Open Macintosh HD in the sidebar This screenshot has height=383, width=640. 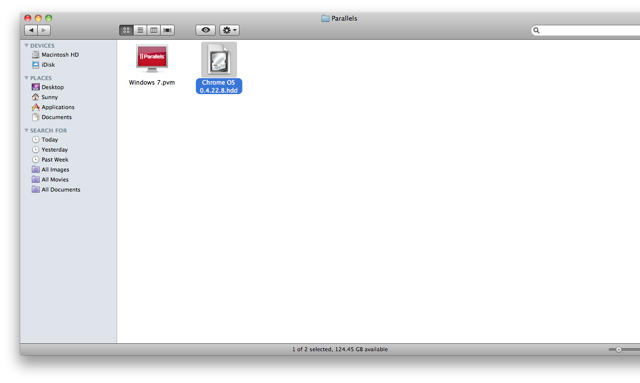[56, 55]
